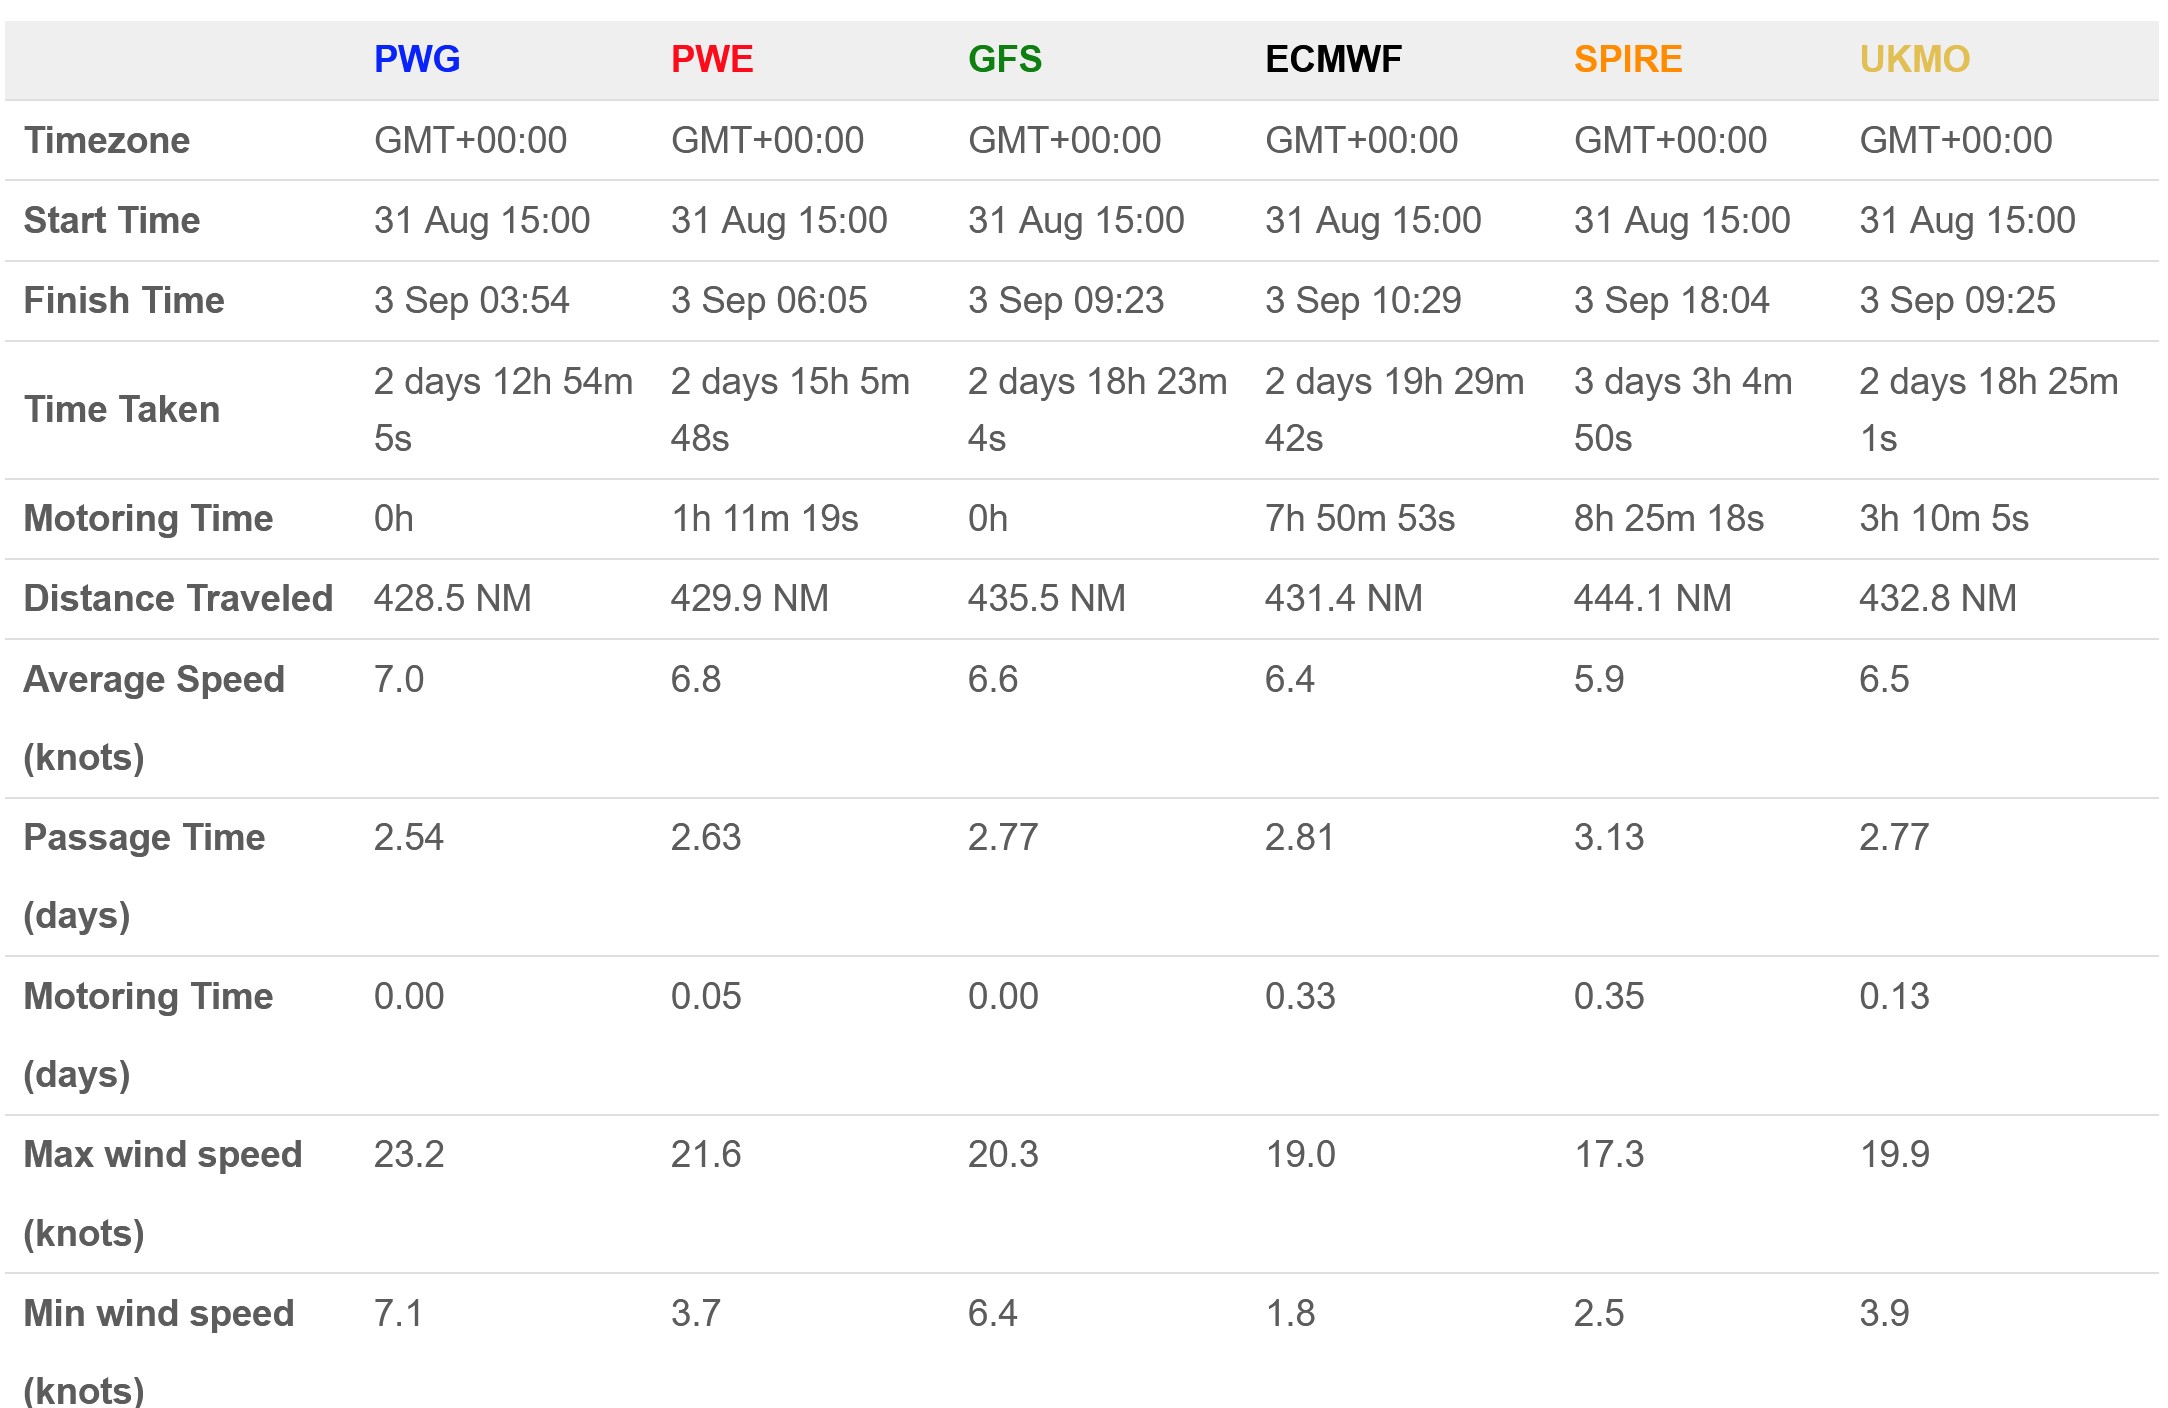This screenshot has width=2168, height=1408.
Task: Click ECMWF motoring time 7h 50m 53s
Action: [x=1359, y=518]
